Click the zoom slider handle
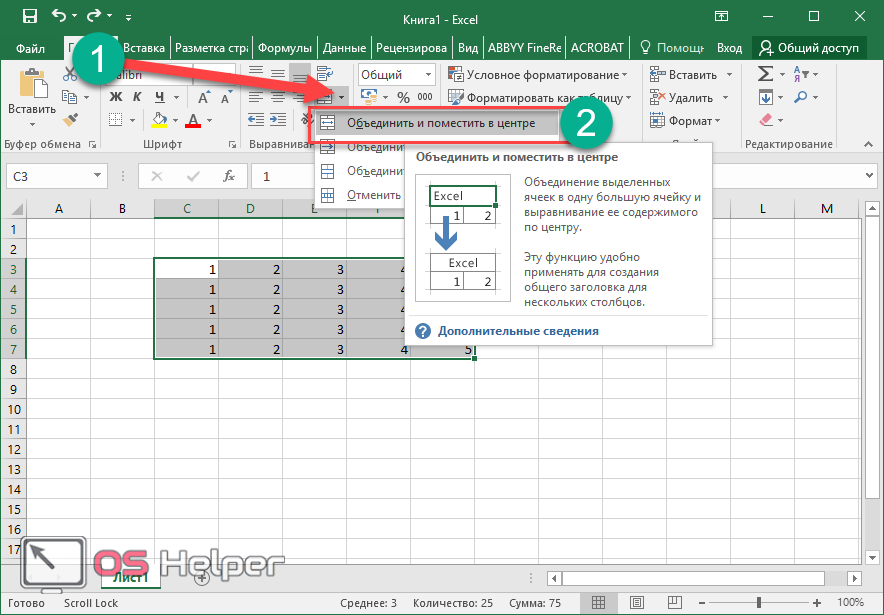Viewport: 884px width, 615px height. 759,603
